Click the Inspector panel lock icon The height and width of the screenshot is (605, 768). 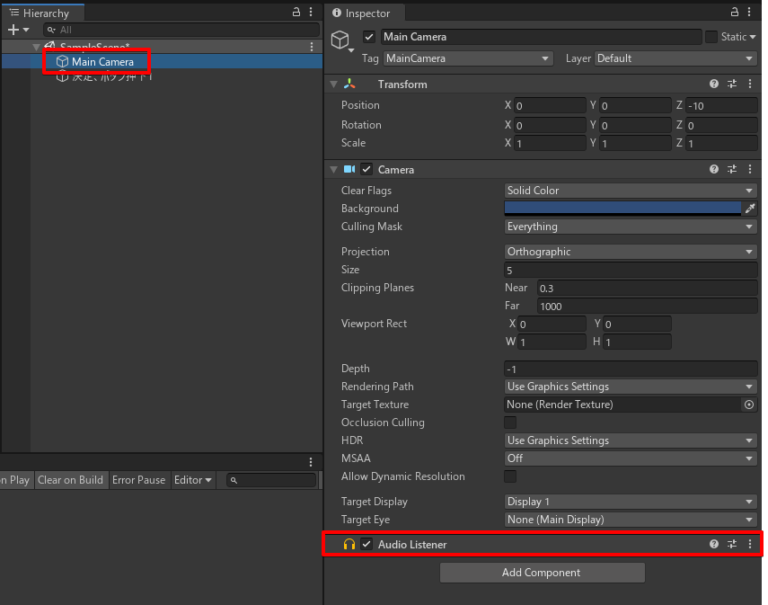pos(734,12)
